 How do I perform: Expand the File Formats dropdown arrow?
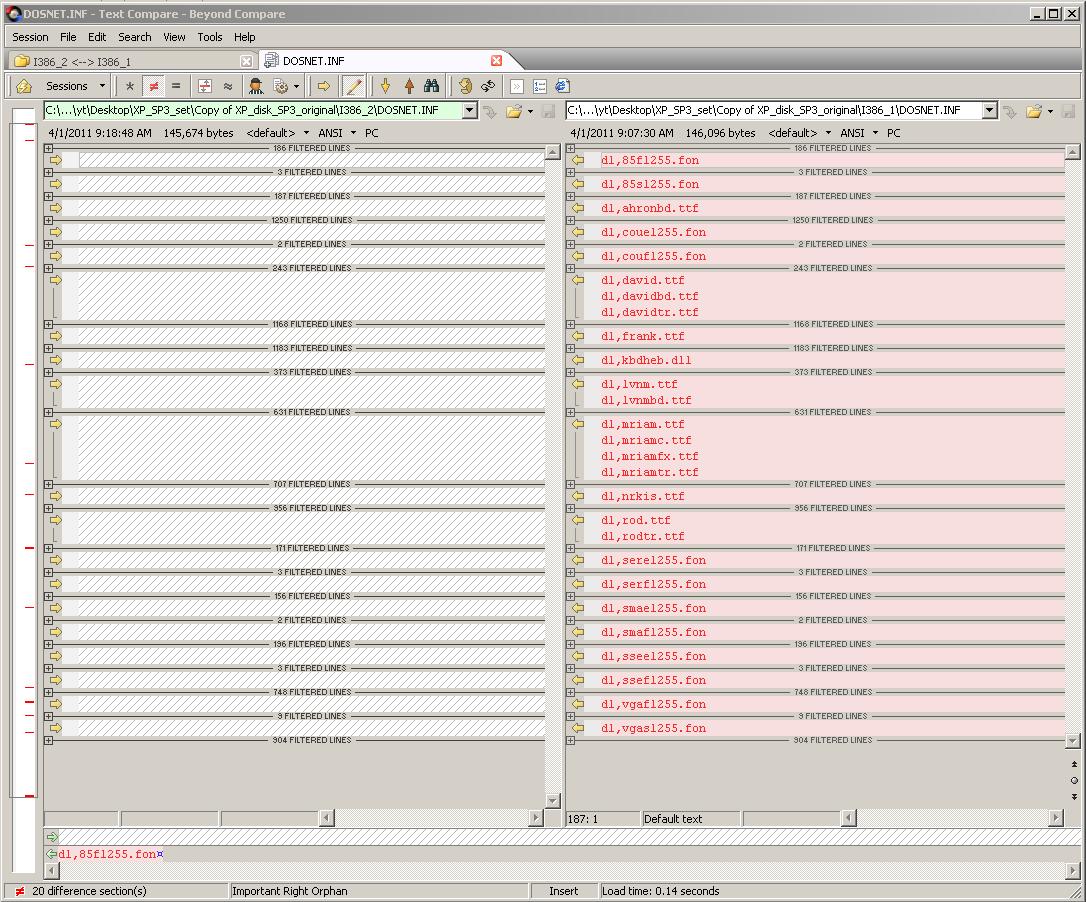pos(296,87)
